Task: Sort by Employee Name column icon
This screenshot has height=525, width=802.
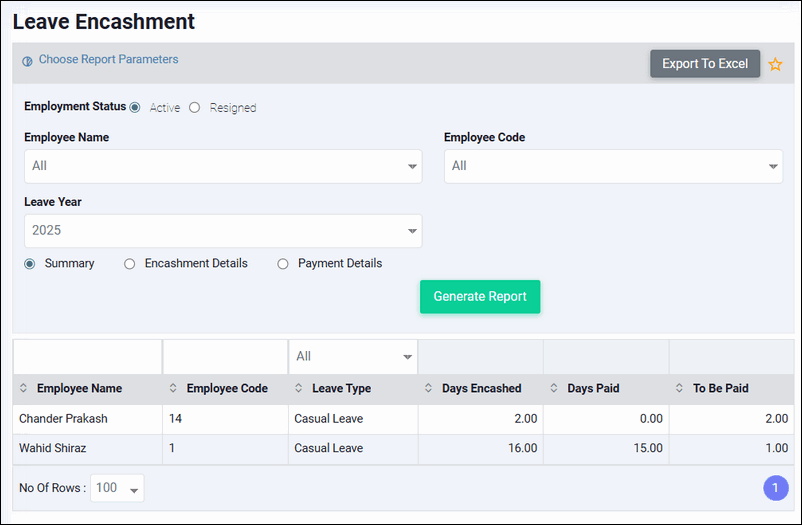Action: pos(24,389)
